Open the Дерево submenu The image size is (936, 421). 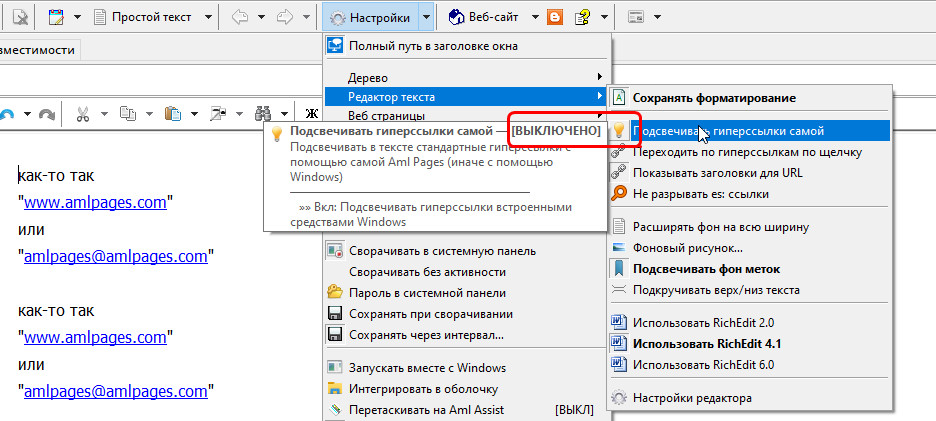click(x=467, y=78)
